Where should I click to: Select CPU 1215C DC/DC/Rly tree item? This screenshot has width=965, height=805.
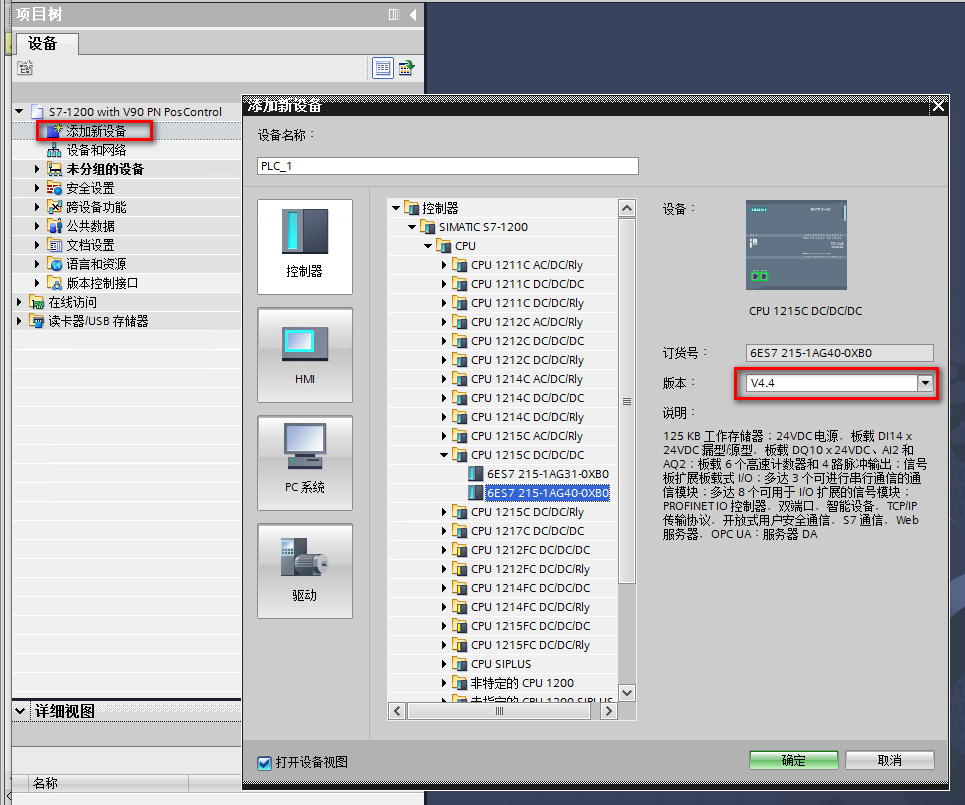tap(527, 512)
